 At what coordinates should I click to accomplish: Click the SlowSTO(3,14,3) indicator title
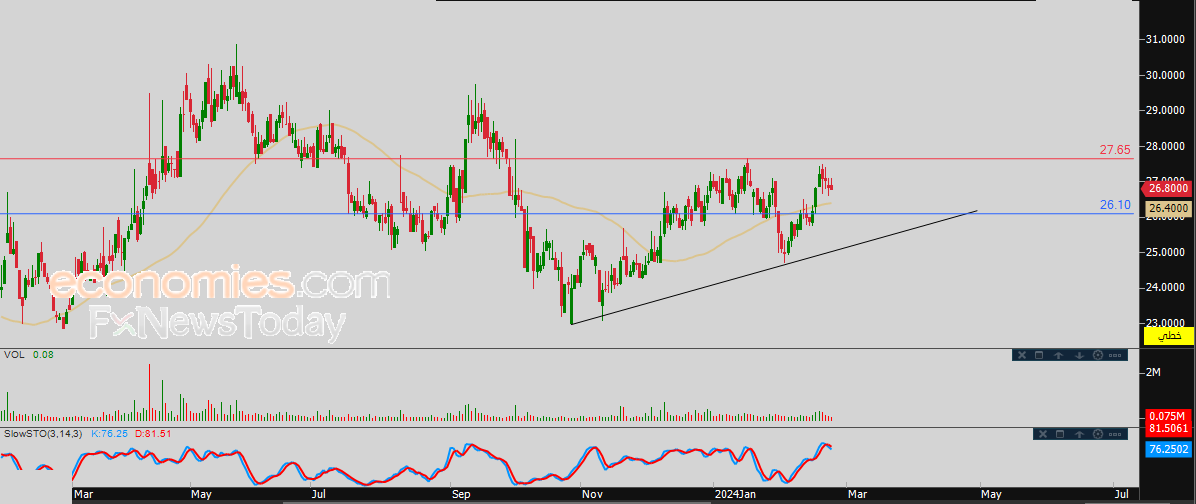click(44, 434)
